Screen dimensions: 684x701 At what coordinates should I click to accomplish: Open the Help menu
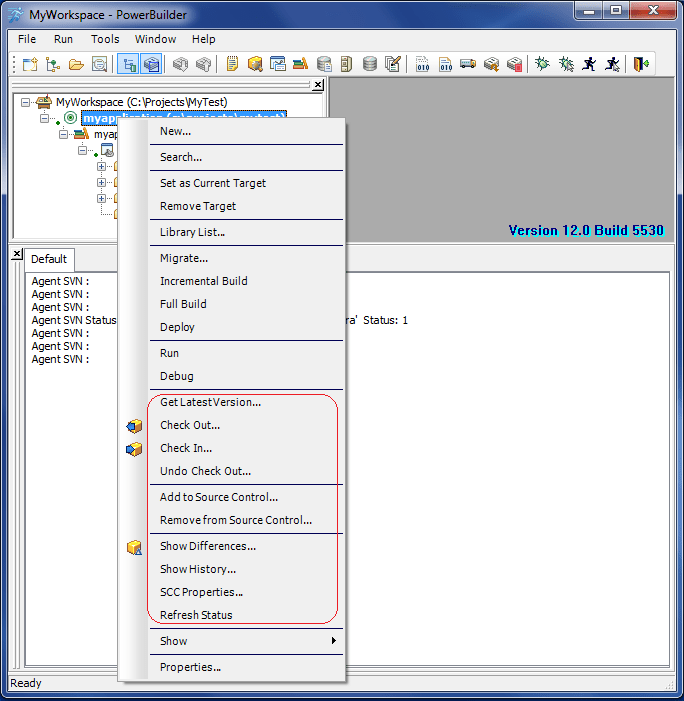[203, 39]
